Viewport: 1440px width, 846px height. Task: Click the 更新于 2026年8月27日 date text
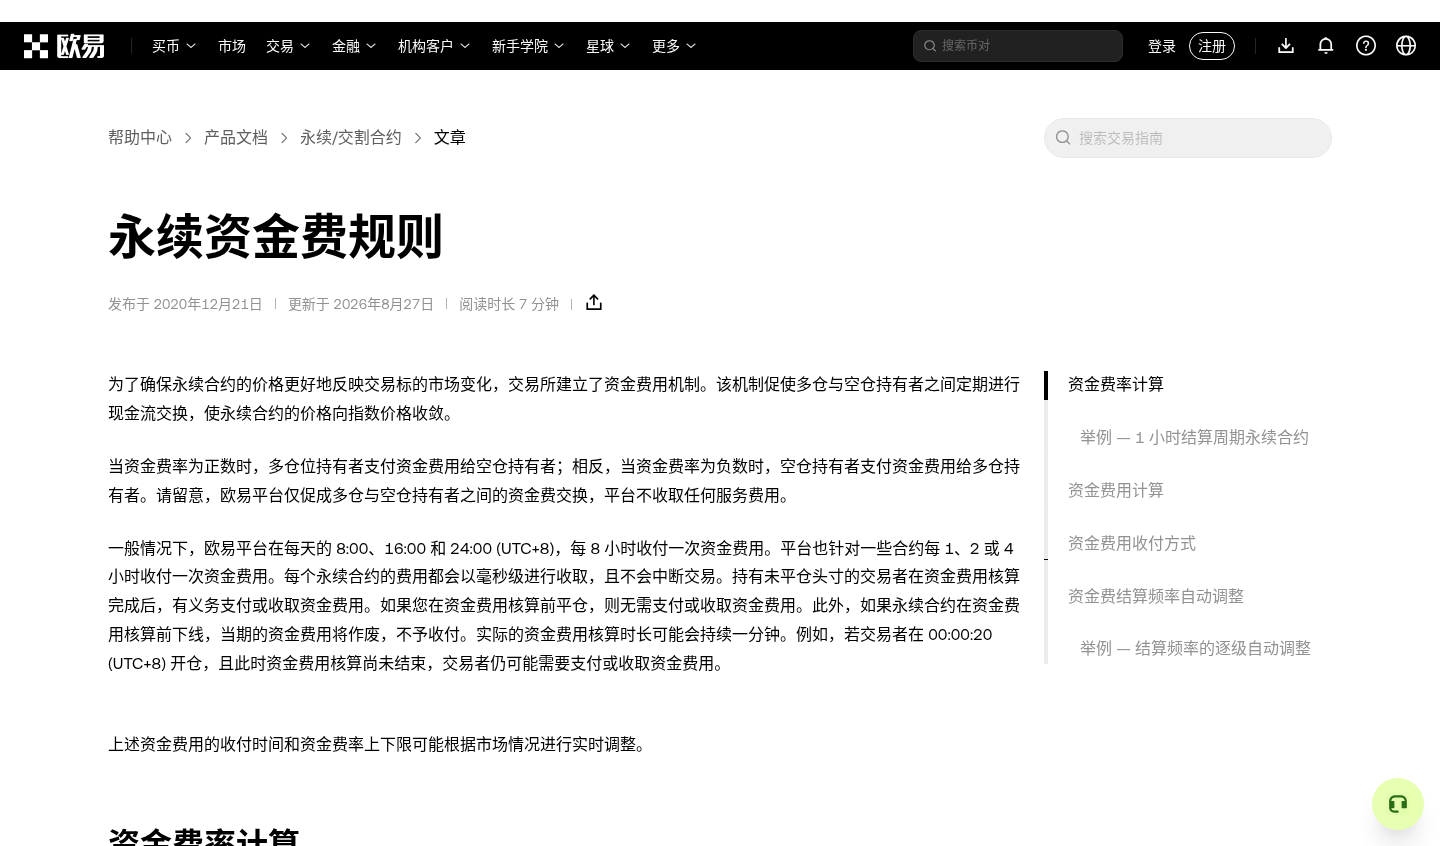click(361, 304)
